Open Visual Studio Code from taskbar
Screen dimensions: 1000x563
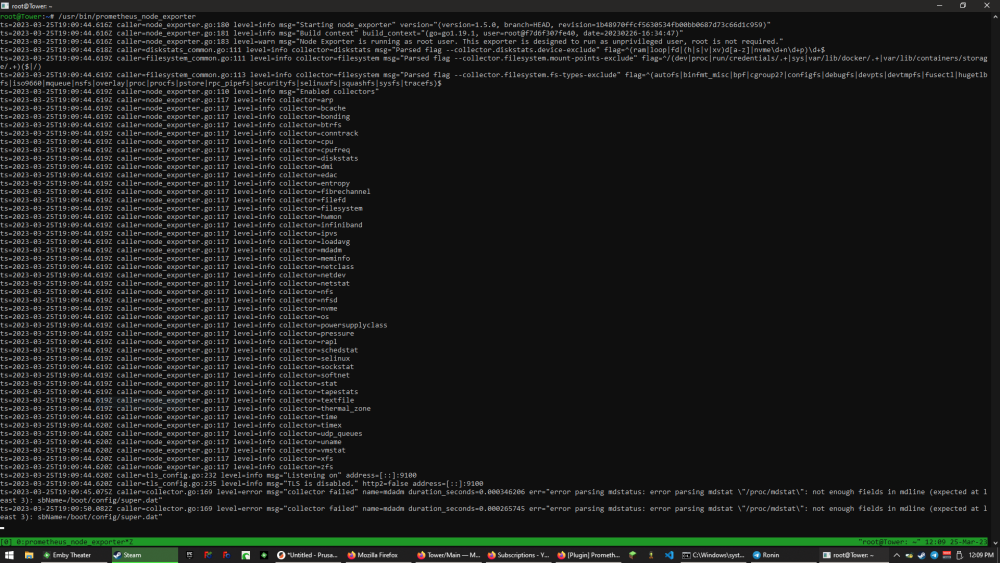point(669,555)
